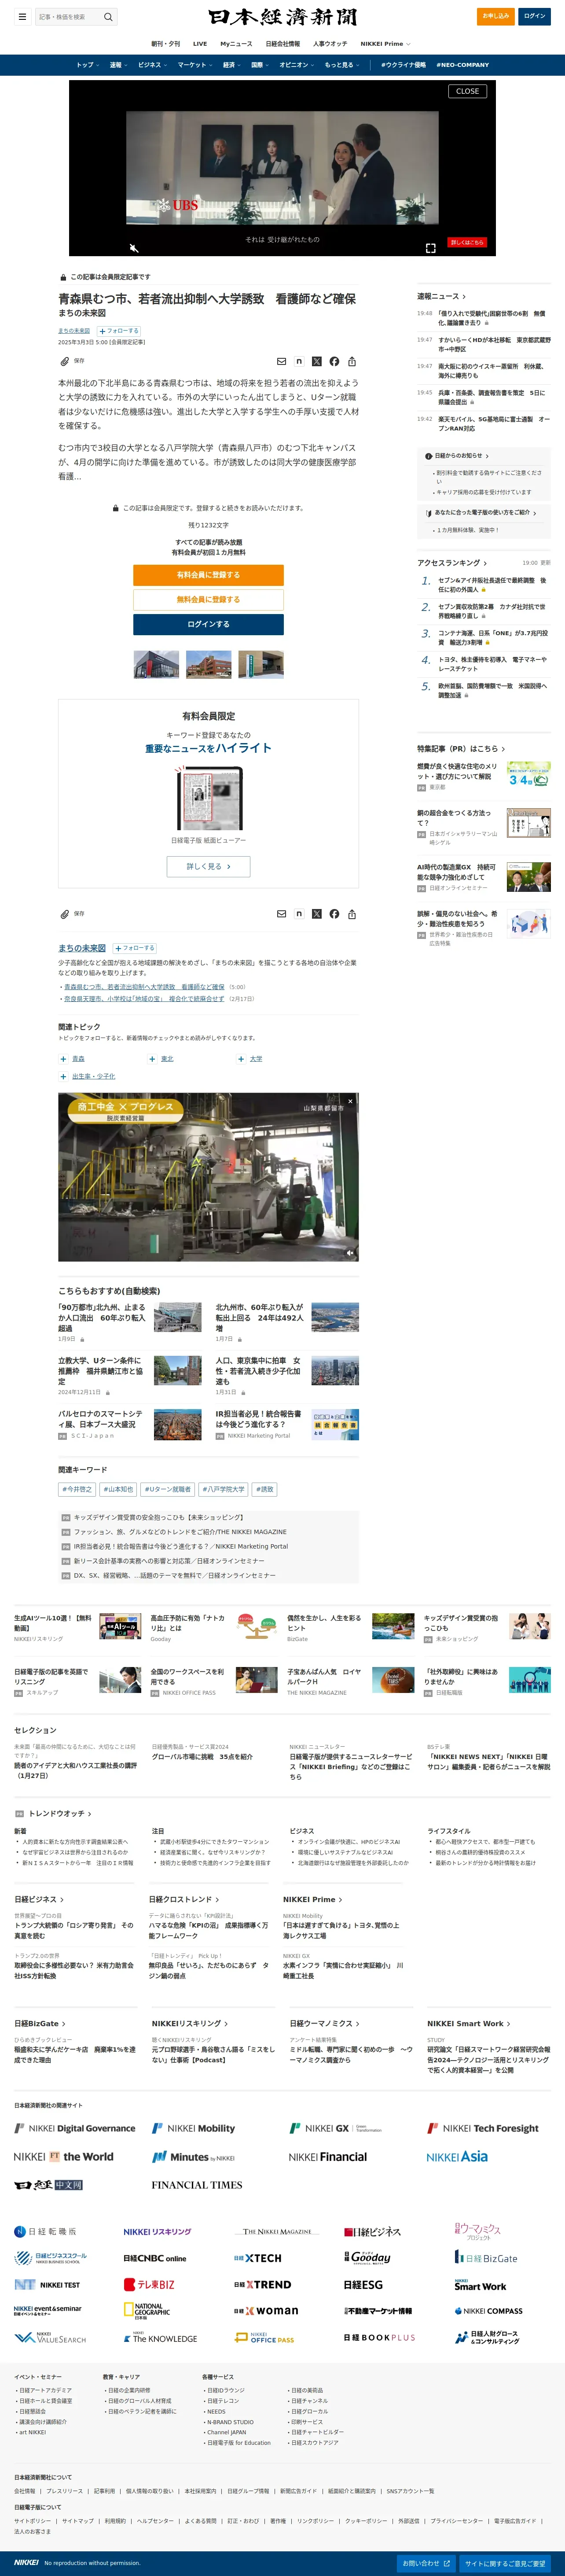Click the lower envelope email share icon
This screenshot has width=565, height=2576.
tap(281, 914)
